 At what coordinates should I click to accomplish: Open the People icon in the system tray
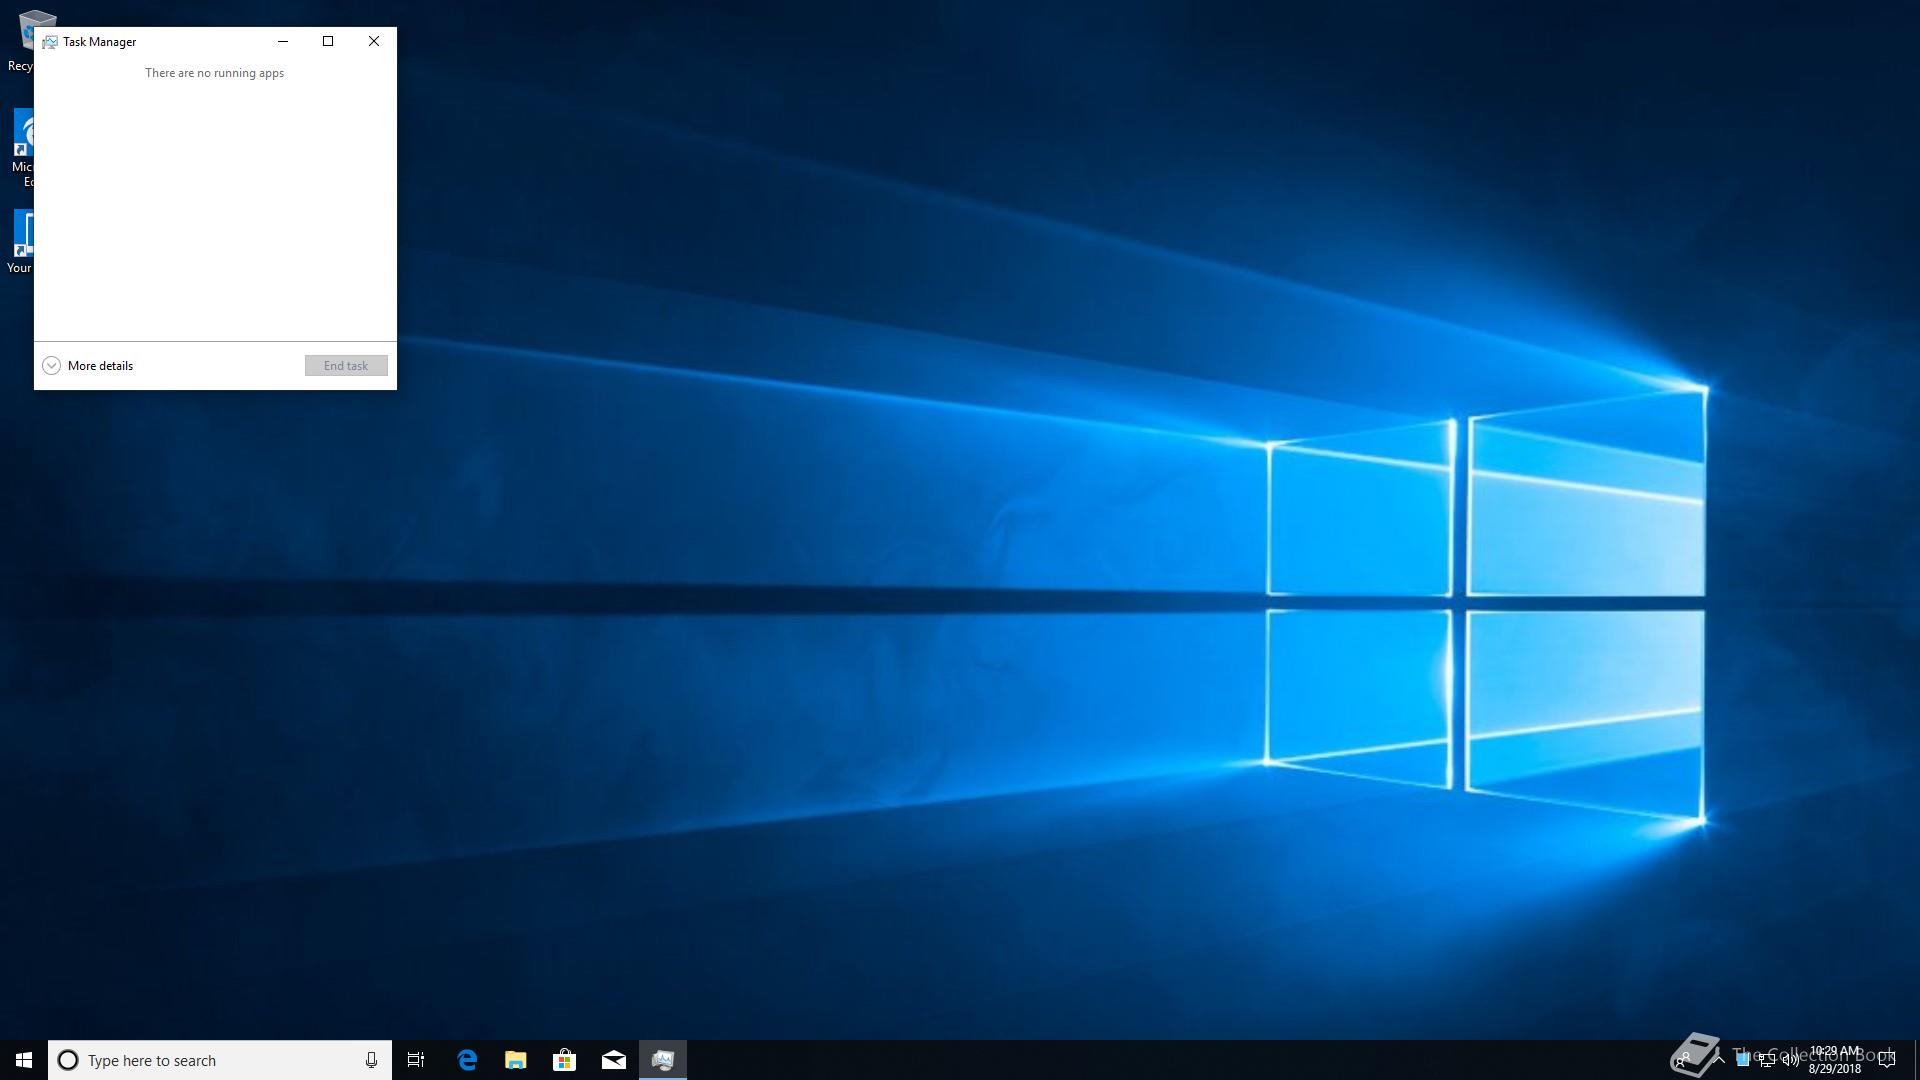[x=1684, y=1060]
